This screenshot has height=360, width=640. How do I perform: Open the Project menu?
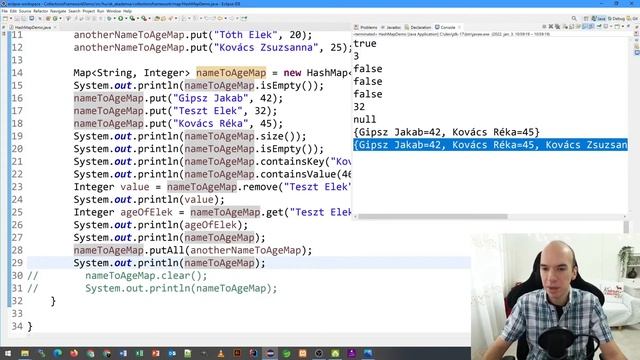(89, 11)
